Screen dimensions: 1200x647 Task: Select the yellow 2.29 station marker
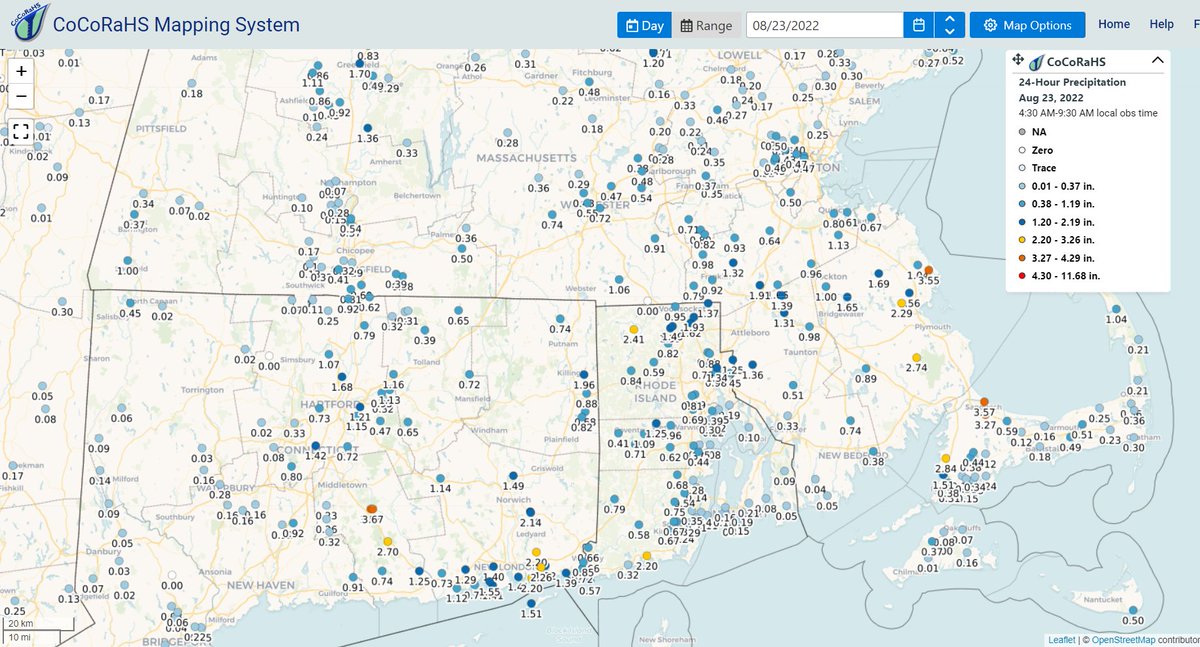pos(902,302)
